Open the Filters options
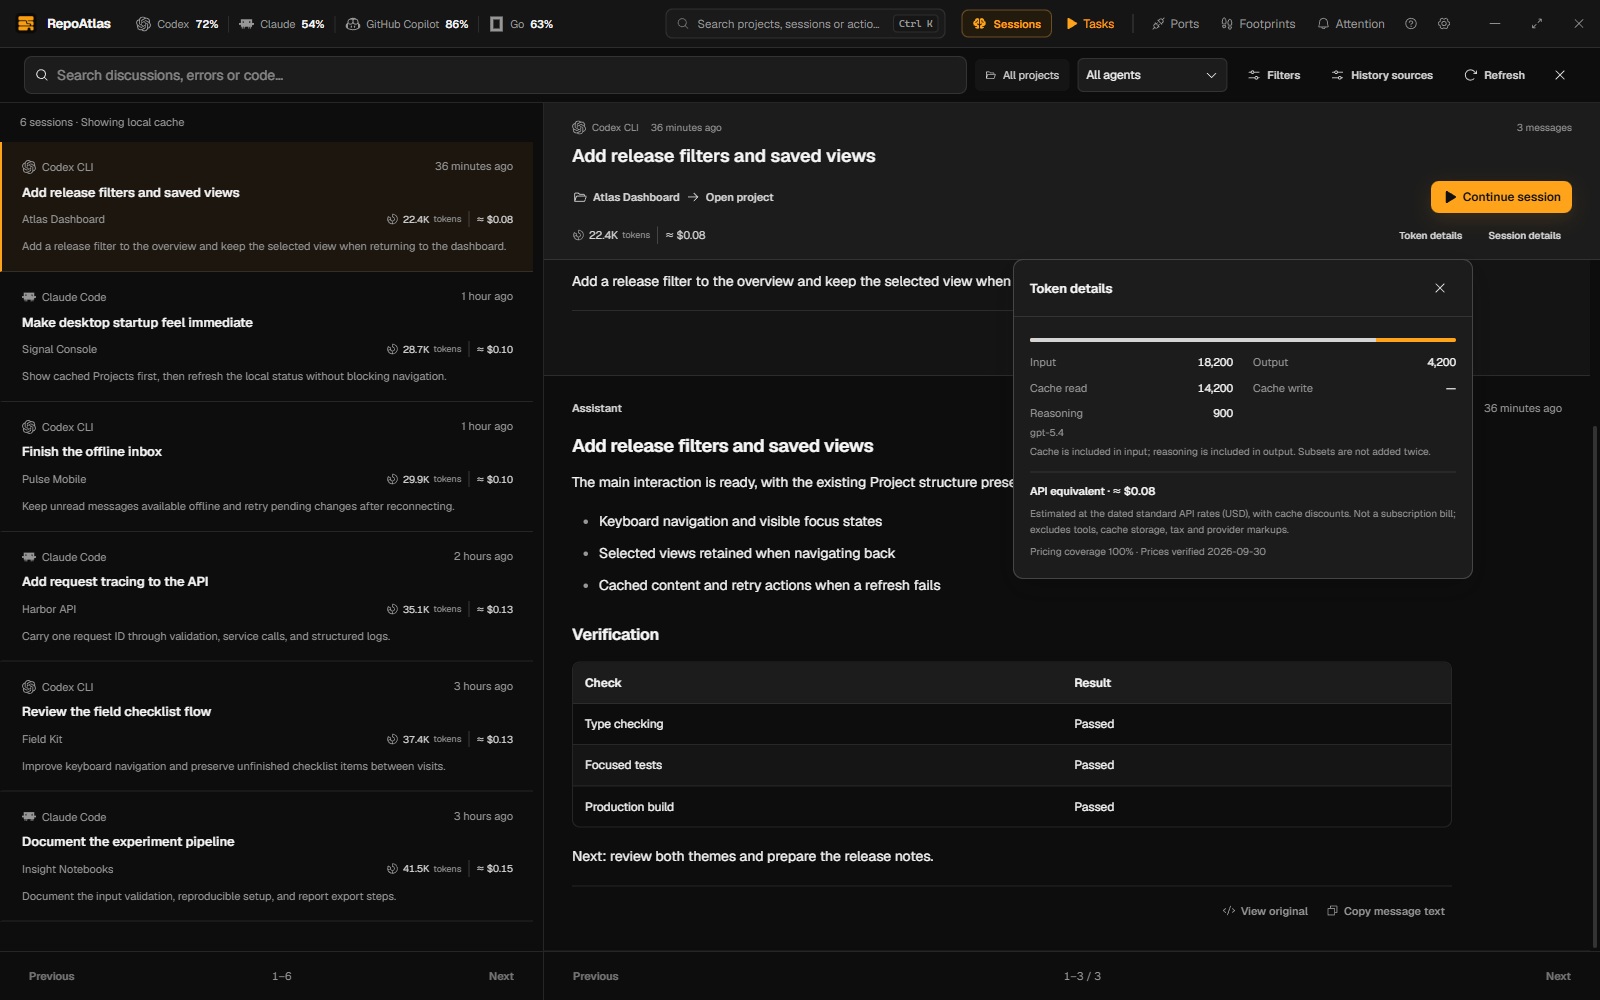The image size is (1600, 1000). click(1274, 75)
